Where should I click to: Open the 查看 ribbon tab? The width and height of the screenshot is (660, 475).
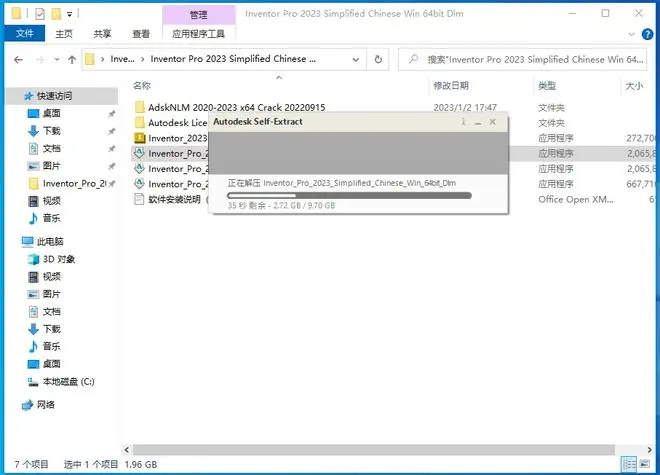pyautogui.click(x=141, y=34)
